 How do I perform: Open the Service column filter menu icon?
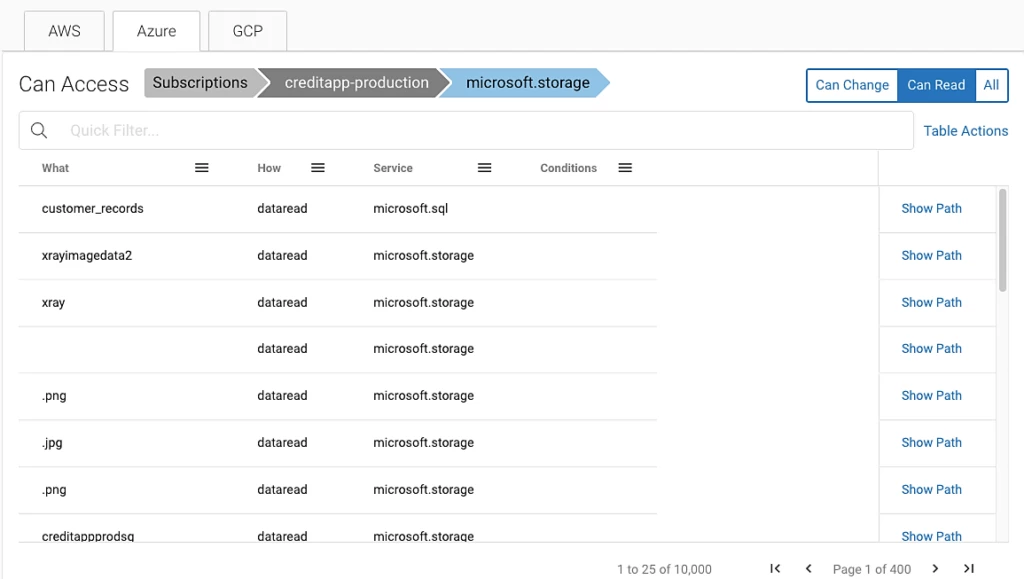click(485, 167)
